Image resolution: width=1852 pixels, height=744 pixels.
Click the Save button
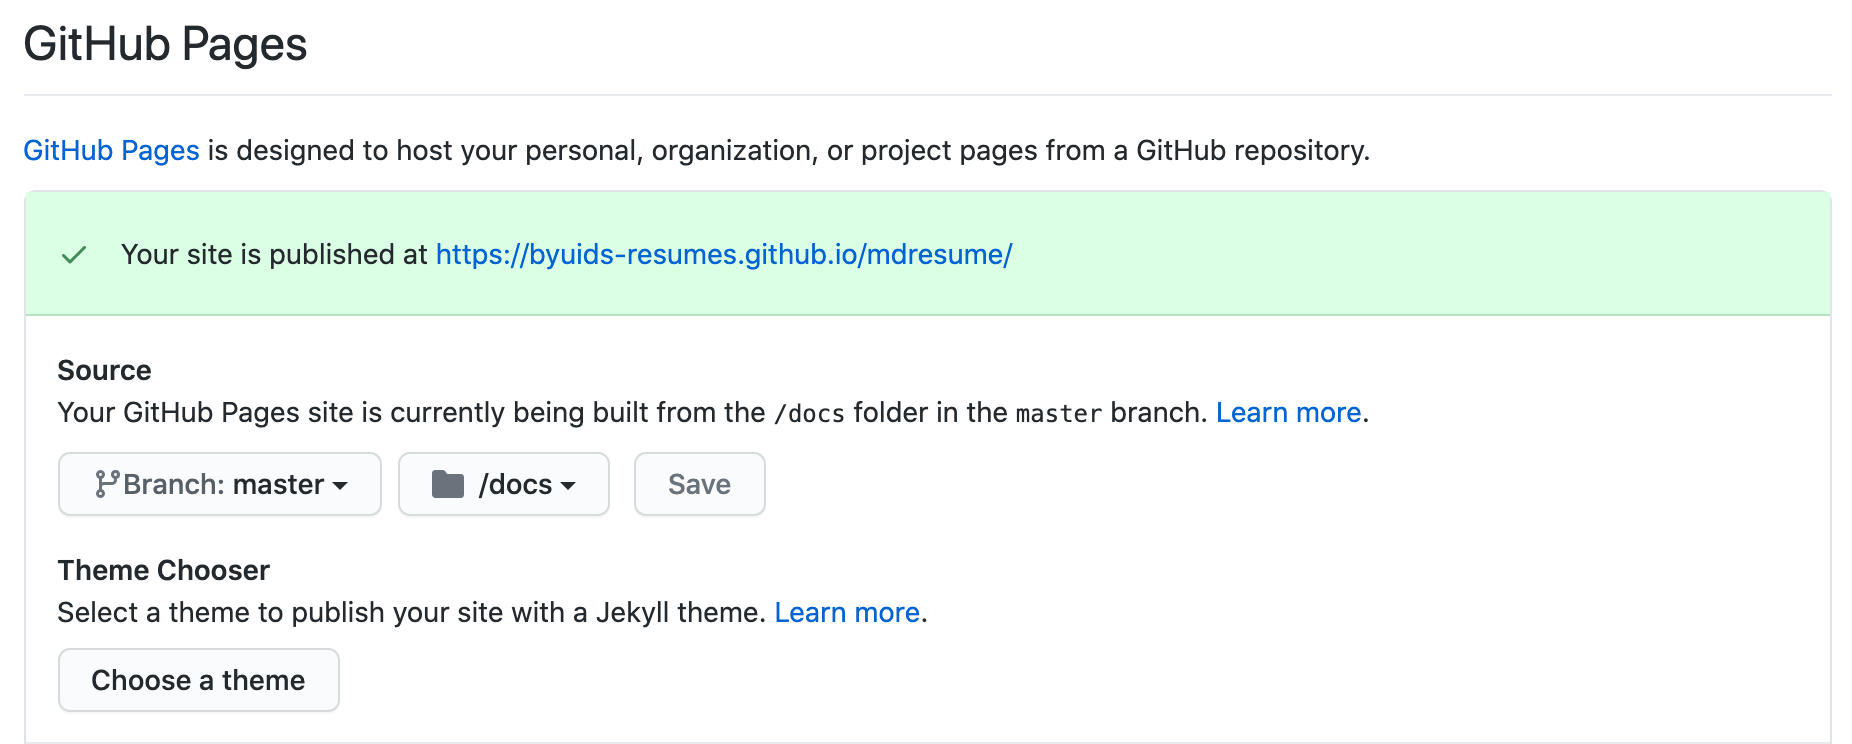point(700,484)
